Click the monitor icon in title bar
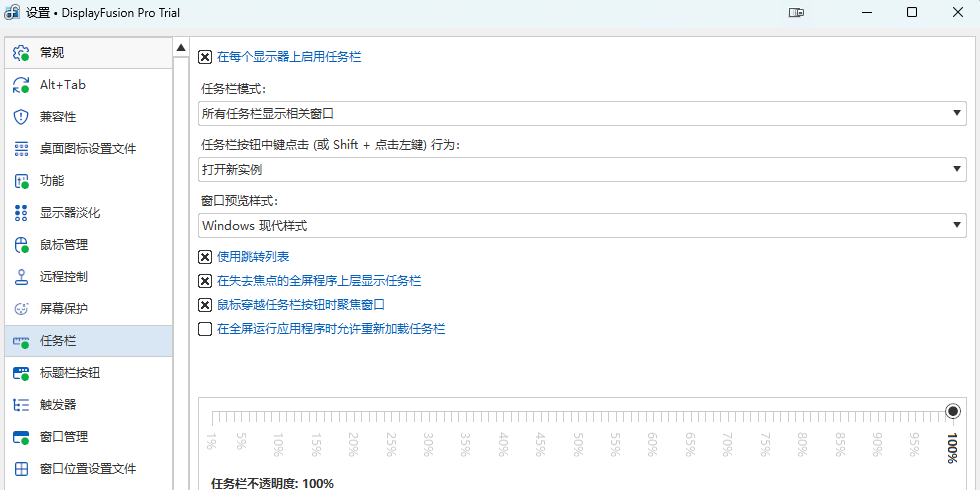980x490 pixels. click(x=796, y=12)
